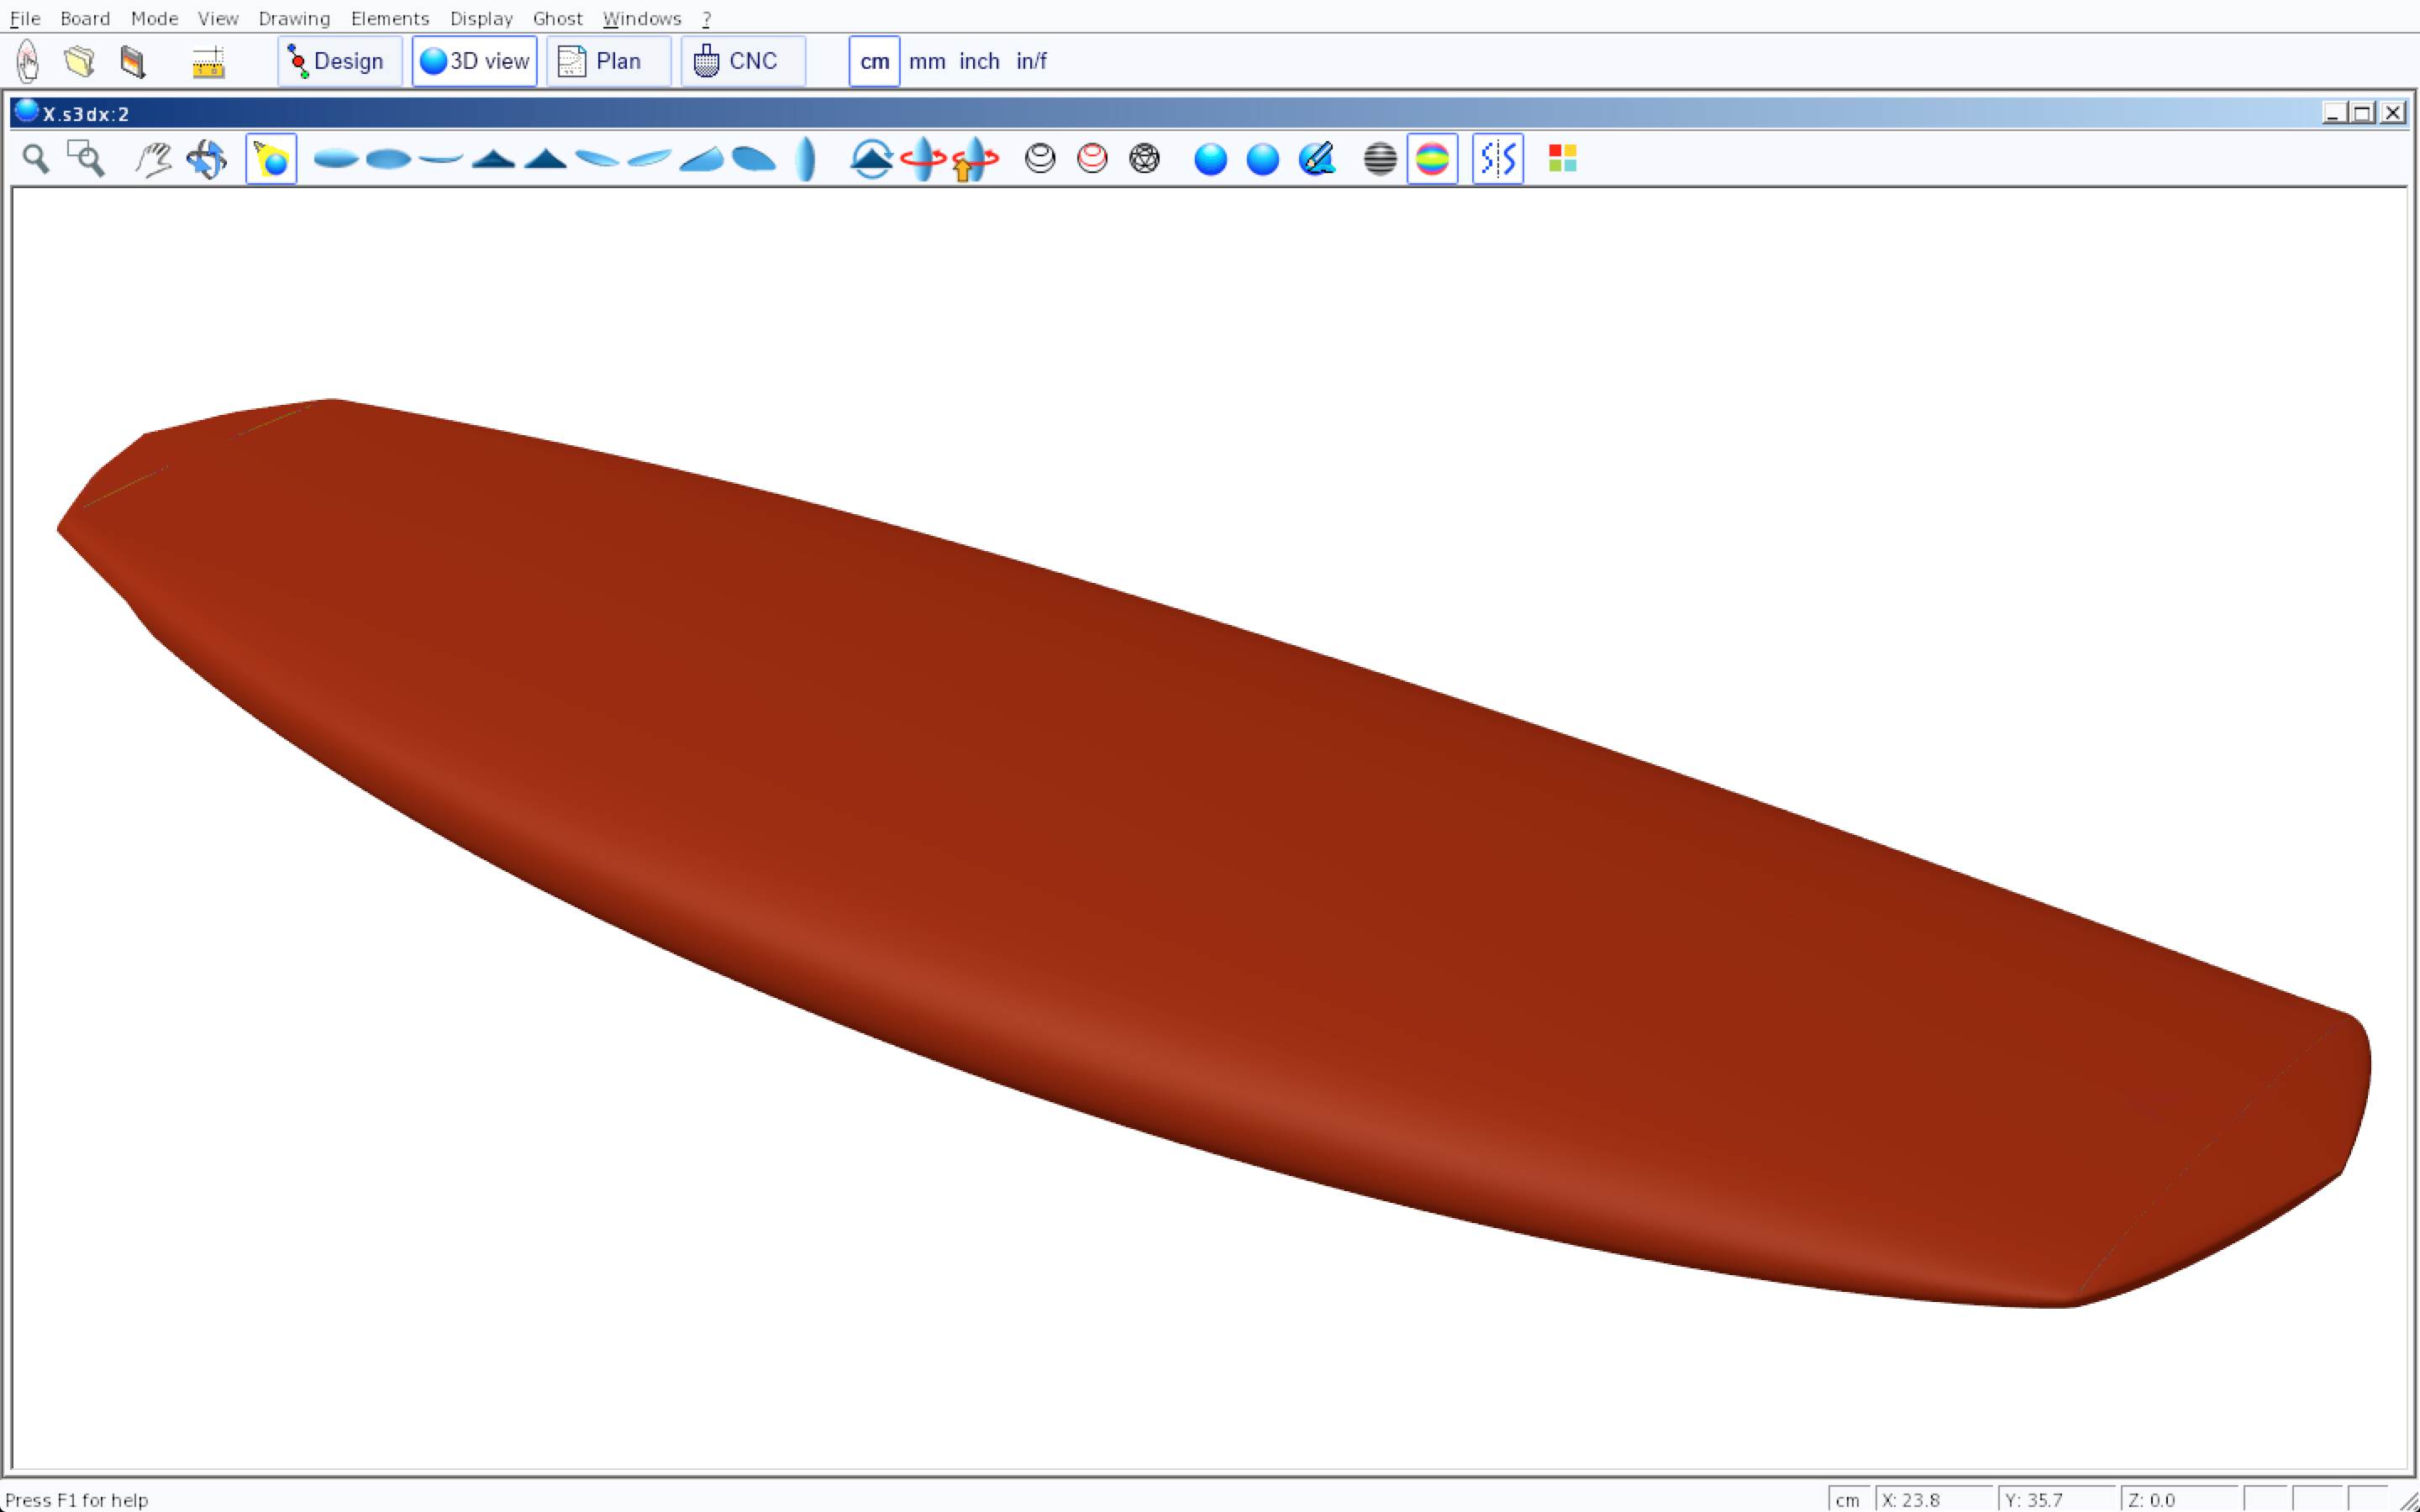This screenshot has height=1512, width=2420.
Task: Switch units to mm
Action: 926,62
